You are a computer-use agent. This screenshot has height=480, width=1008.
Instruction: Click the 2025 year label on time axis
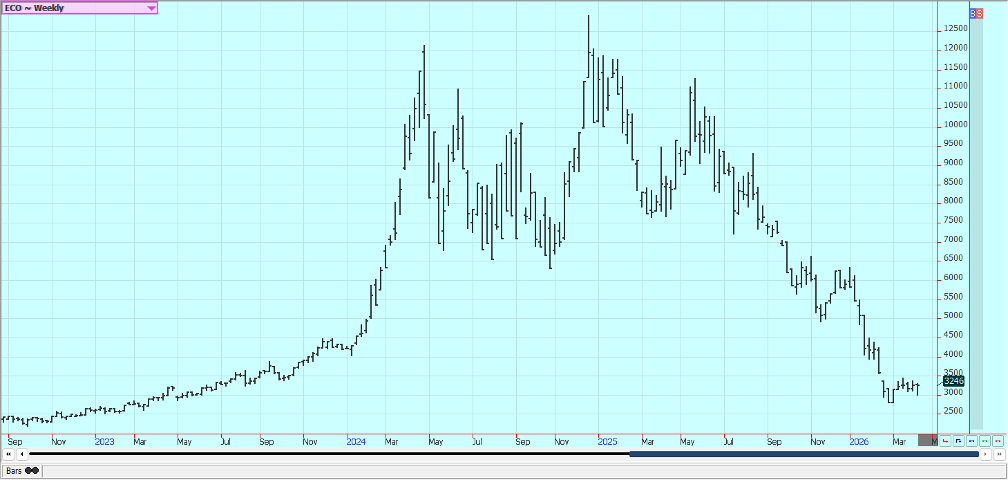click(x=607, y=440)
